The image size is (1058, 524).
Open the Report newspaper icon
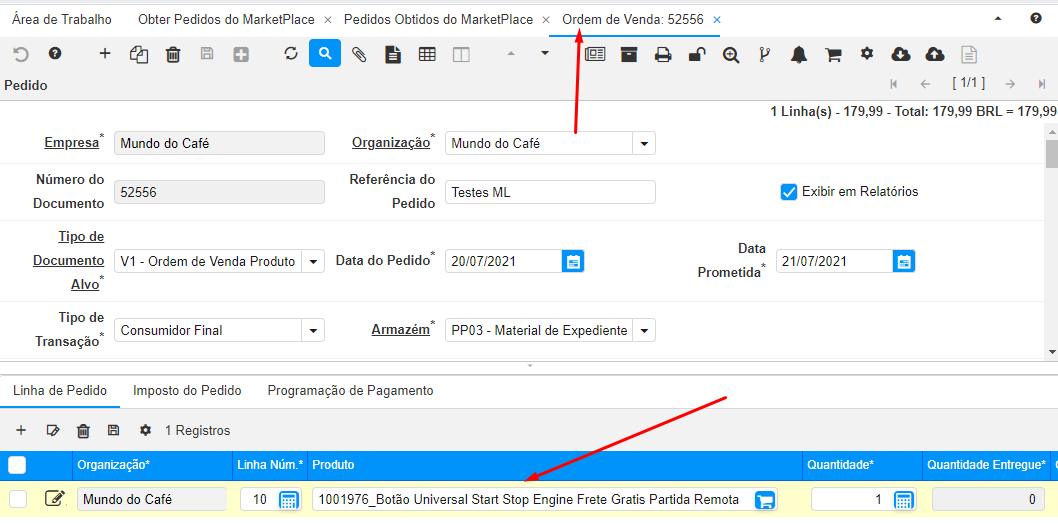(x=595, y=54)
